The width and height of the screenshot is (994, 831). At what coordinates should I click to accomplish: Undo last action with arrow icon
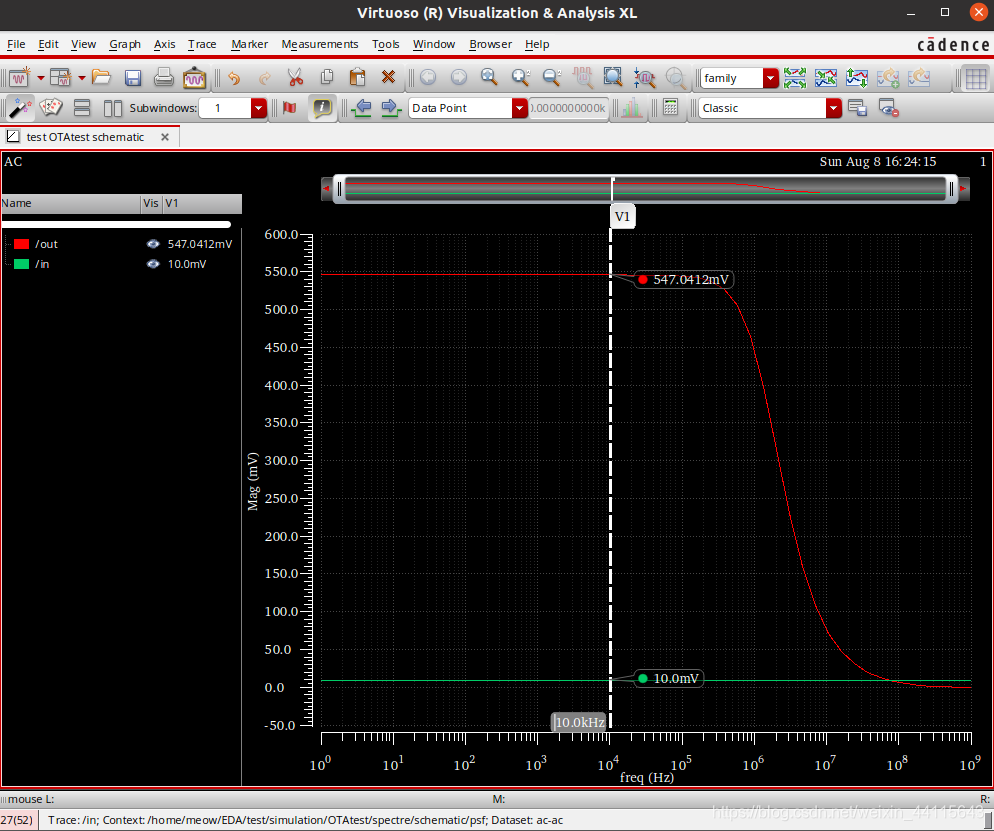pyautogui.click(x=234, y=78)
